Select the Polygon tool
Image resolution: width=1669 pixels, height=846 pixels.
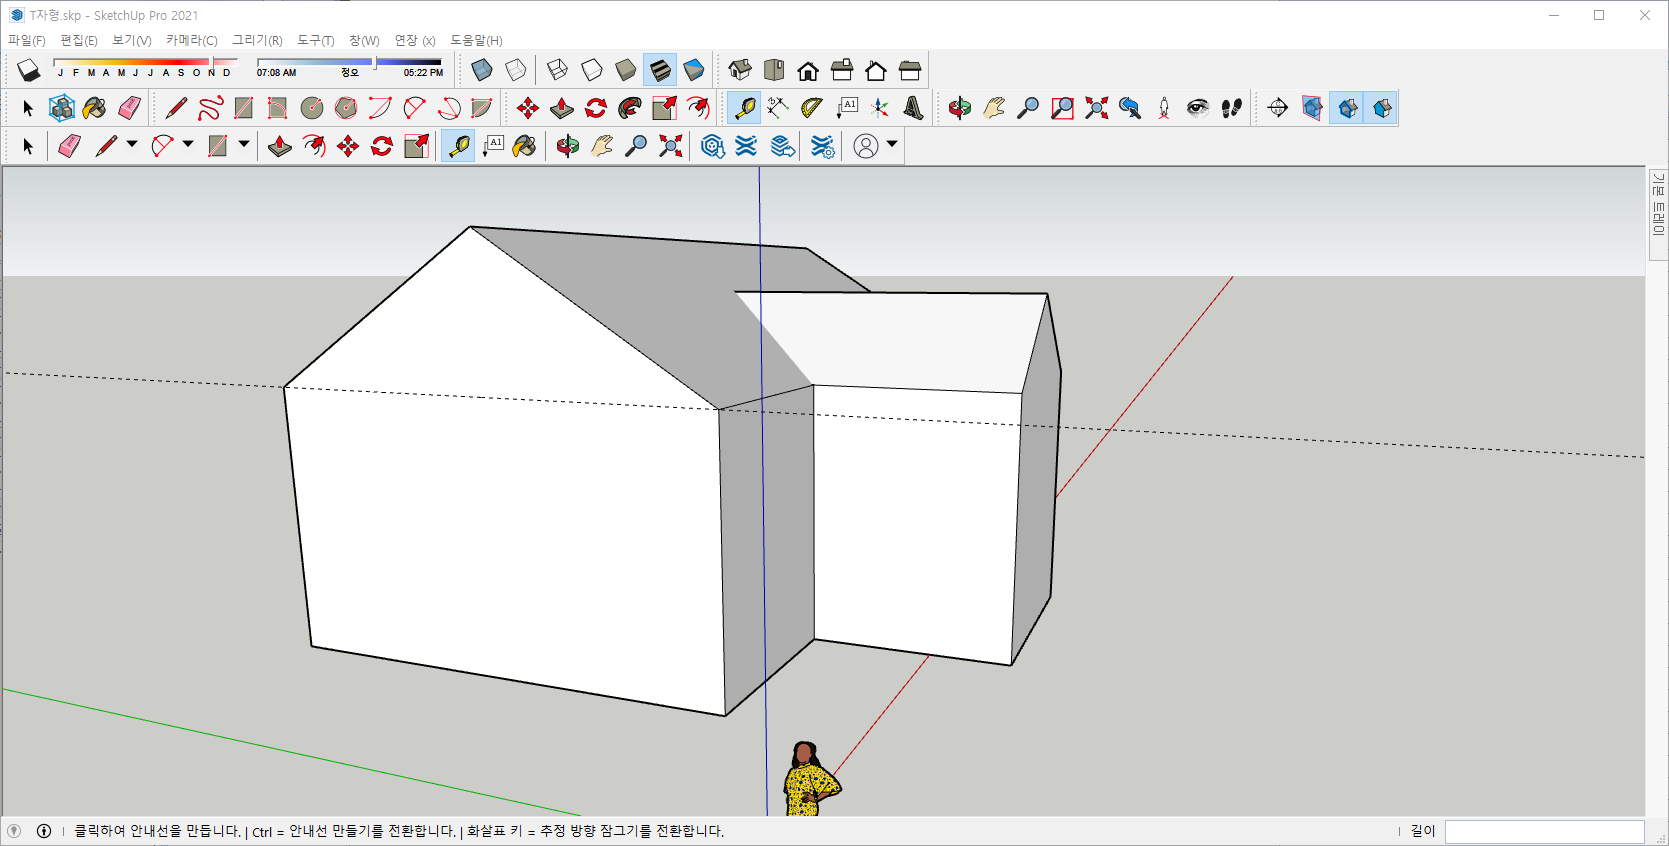(346, 108)
